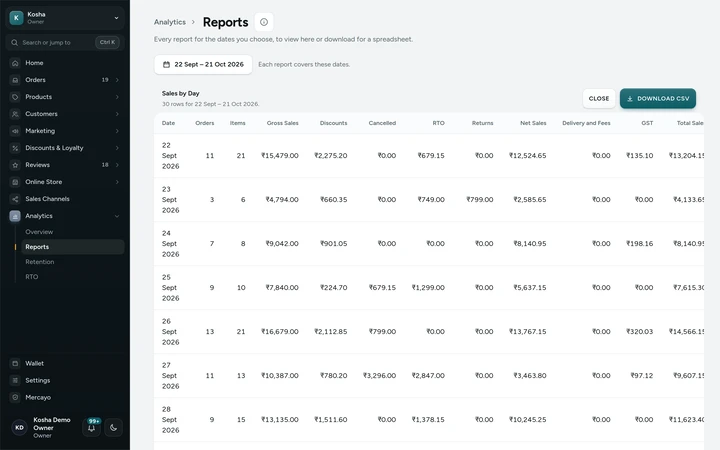The height and width of the screenshot is (450, 720).
Task: Click the info icon beside Reports title
Action: click(264, 22)
